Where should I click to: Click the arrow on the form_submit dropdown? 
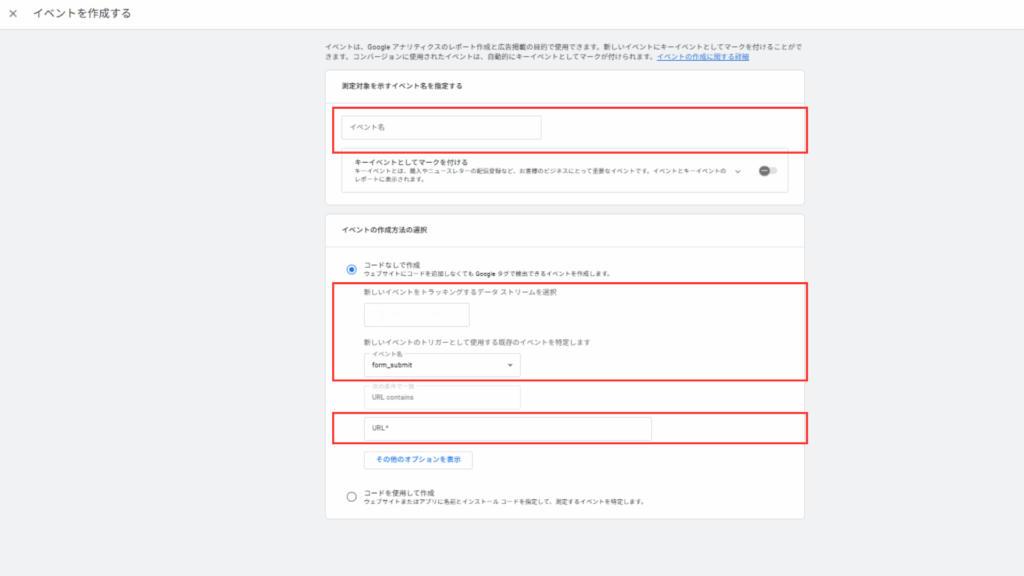pyautogui.click(x=510, y=366)
